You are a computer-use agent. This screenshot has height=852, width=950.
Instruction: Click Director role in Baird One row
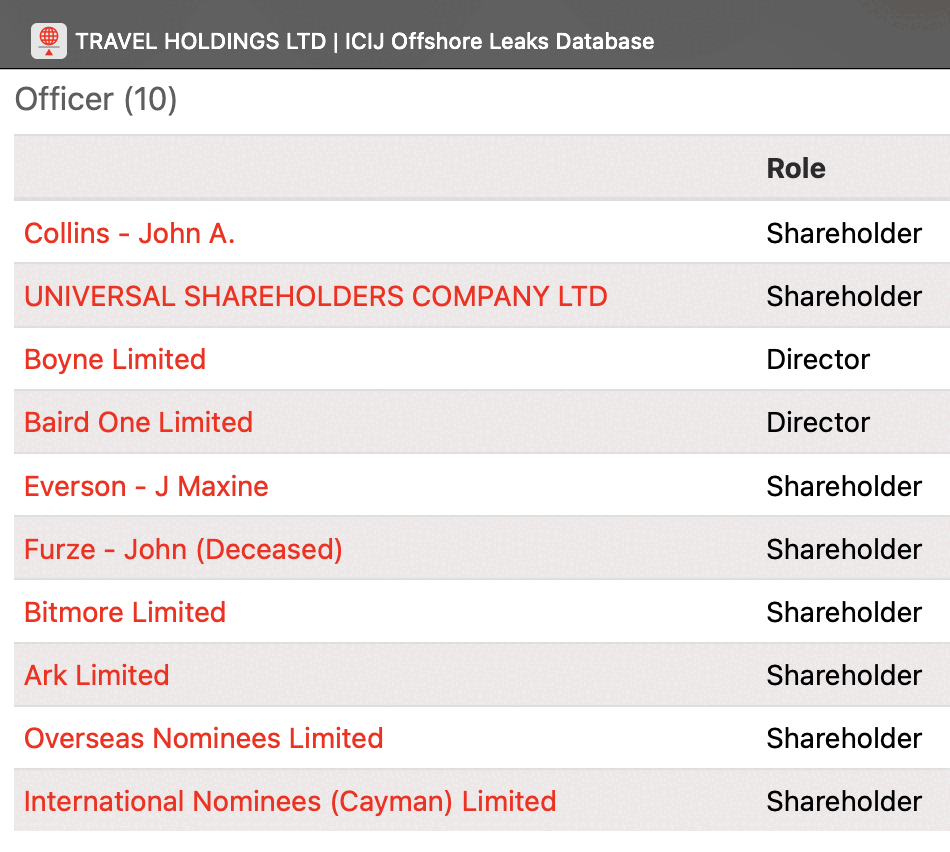[x=818, y=422]
